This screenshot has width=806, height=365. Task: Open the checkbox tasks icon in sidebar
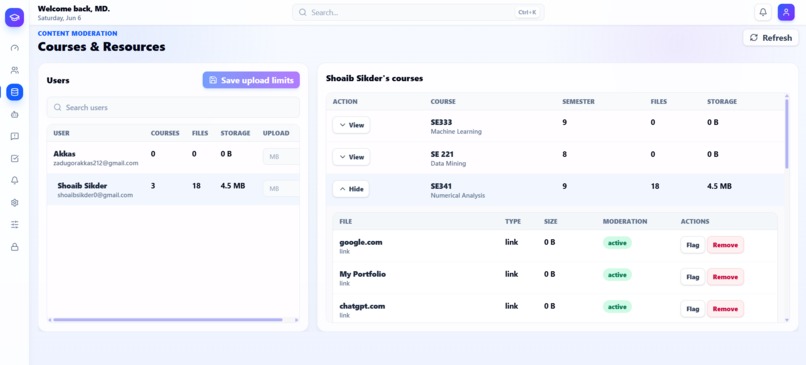point(14,158)
